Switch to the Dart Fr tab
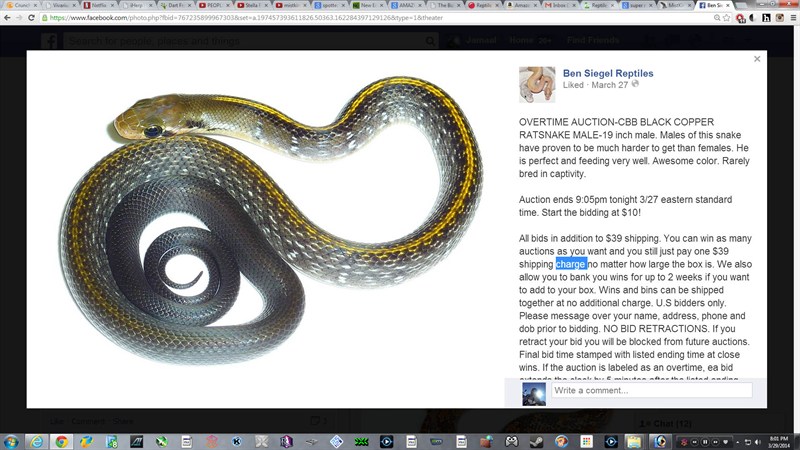Screen dimensions: 800x450 tap(175, 5)
